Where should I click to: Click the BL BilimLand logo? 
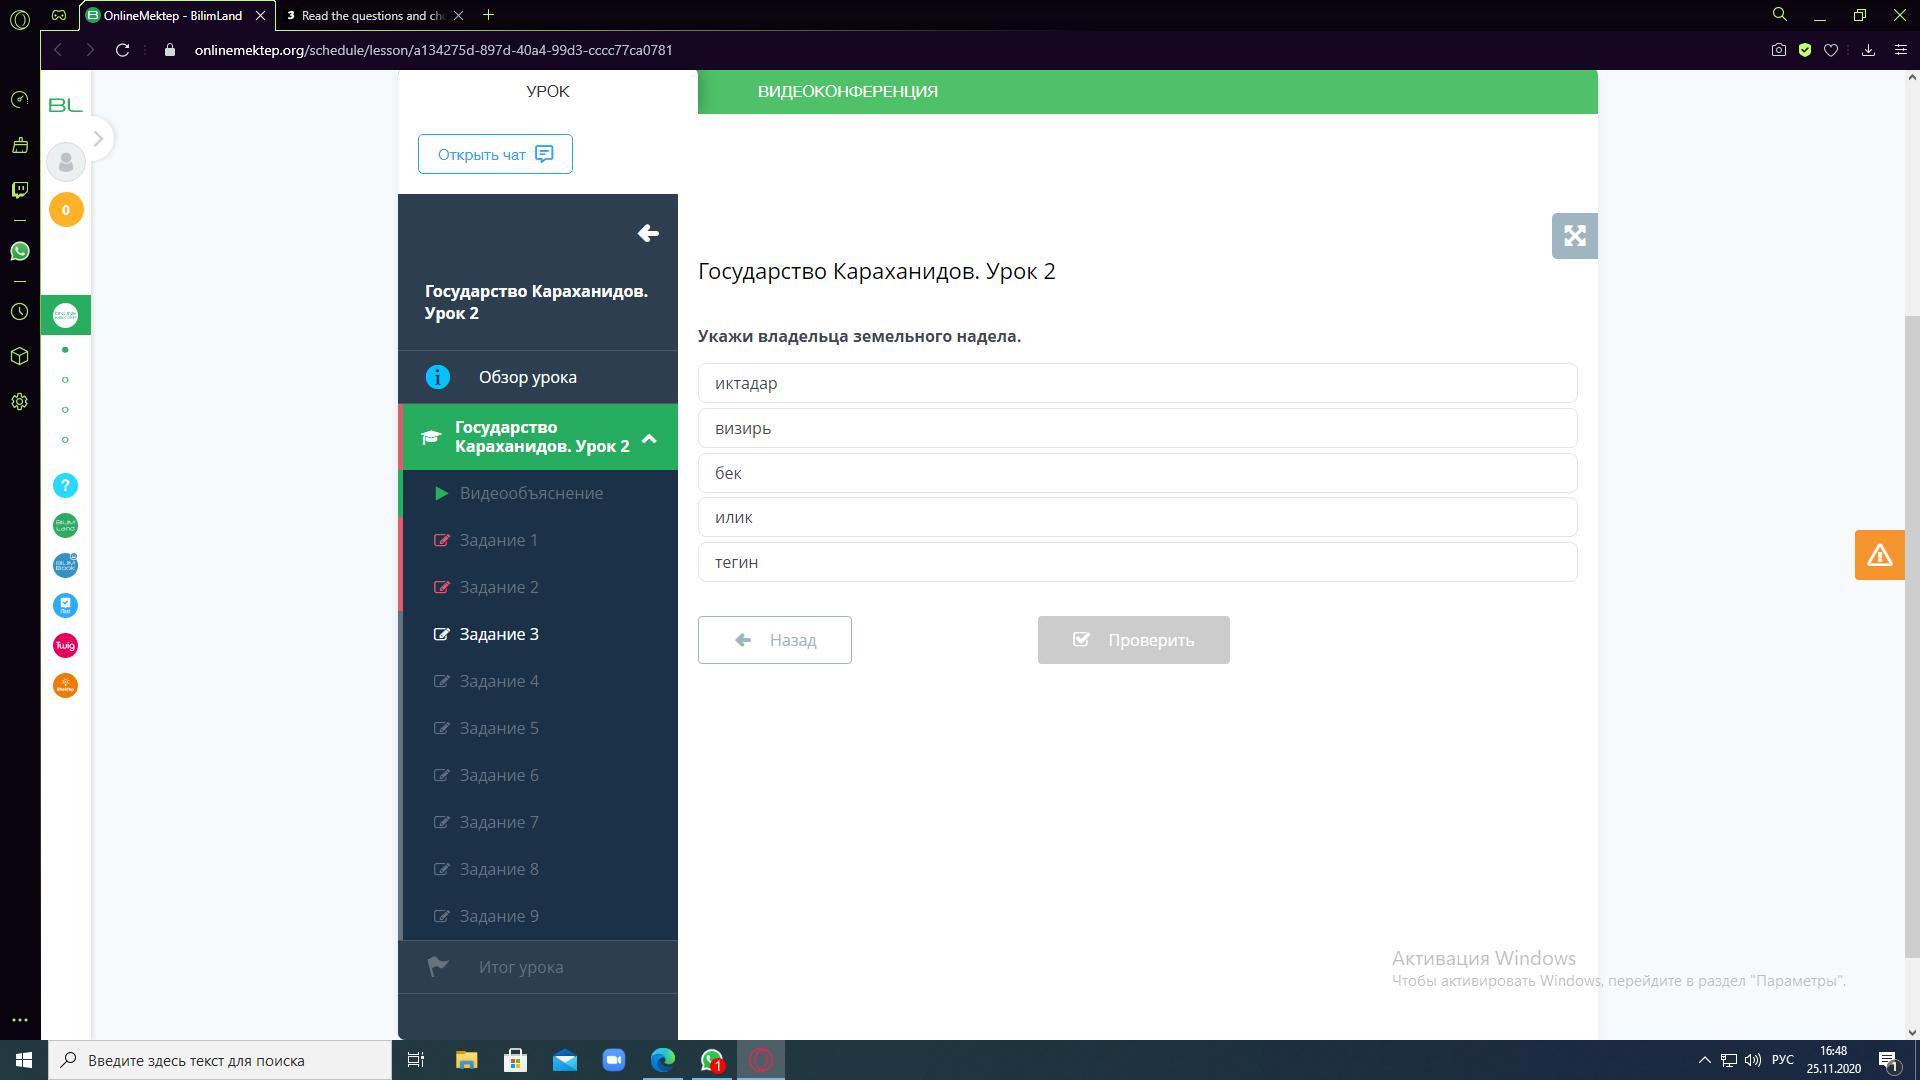[x=65, y=105]
